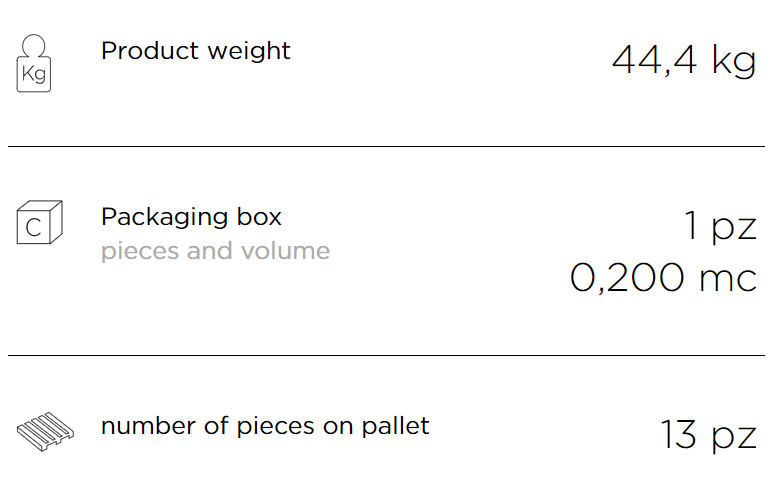Image resolution: width=773 pixels, height=495 pixels.
Task: Click the 0,200 mc volume value
Action: 663,278
